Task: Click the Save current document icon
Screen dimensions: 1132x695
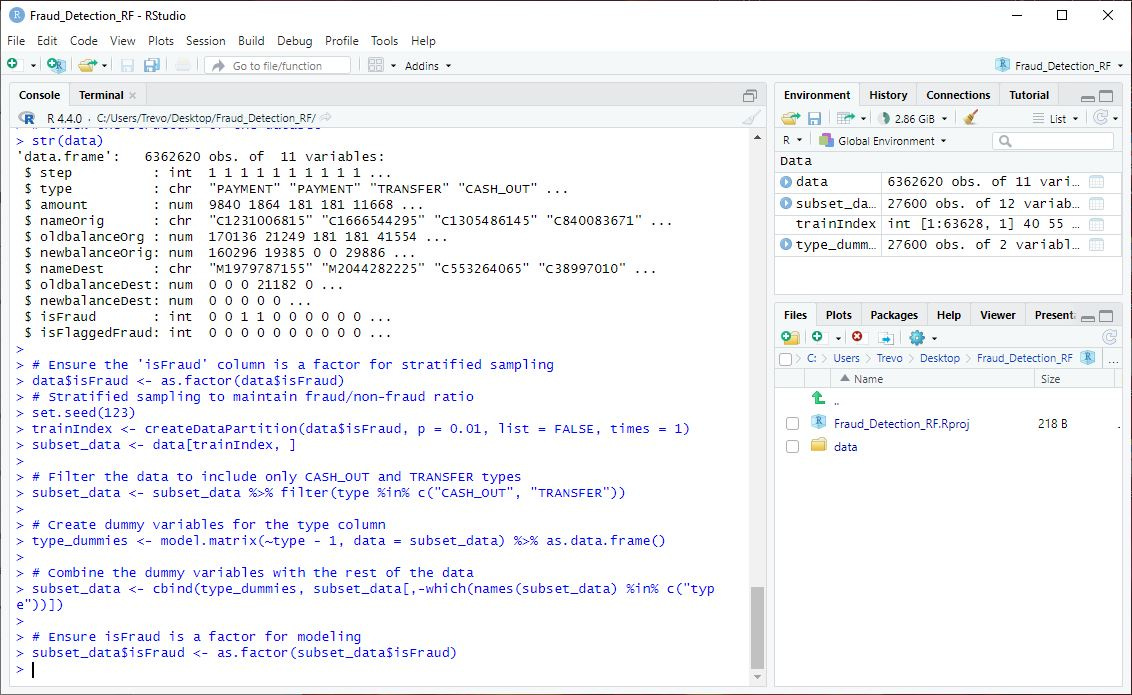Action: (127, 66)
